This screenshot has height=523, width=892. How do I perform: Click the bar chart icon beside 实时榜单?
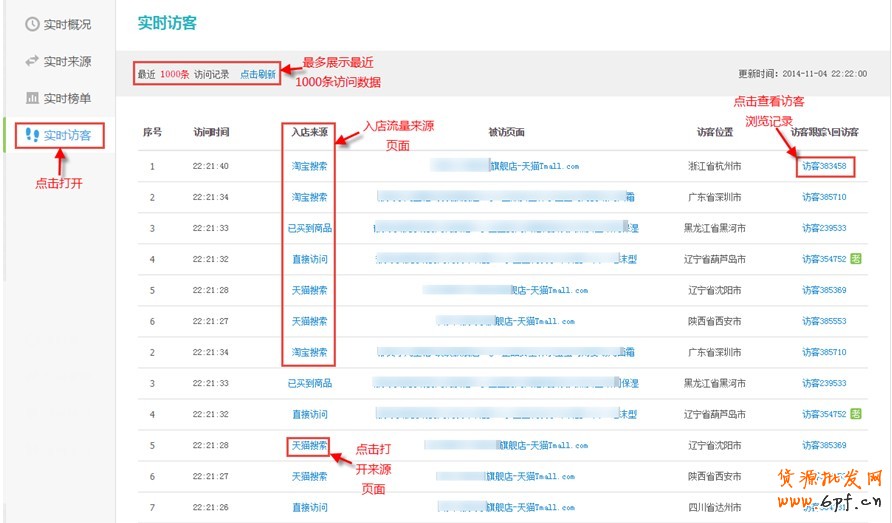[32, 98]
